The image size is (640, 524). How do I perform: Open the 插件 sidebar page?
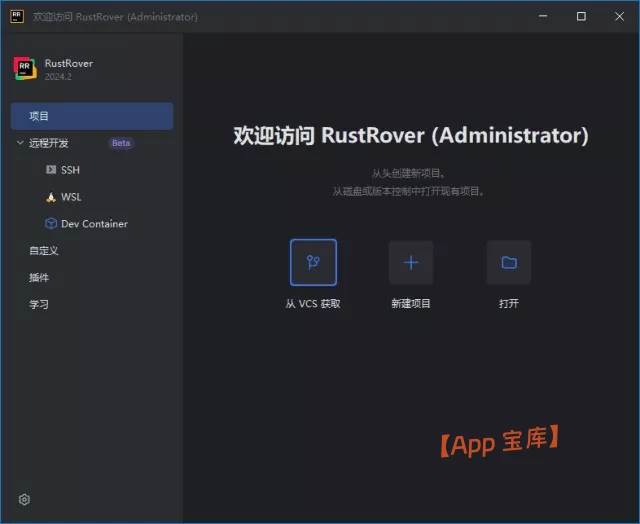[39, 278]
